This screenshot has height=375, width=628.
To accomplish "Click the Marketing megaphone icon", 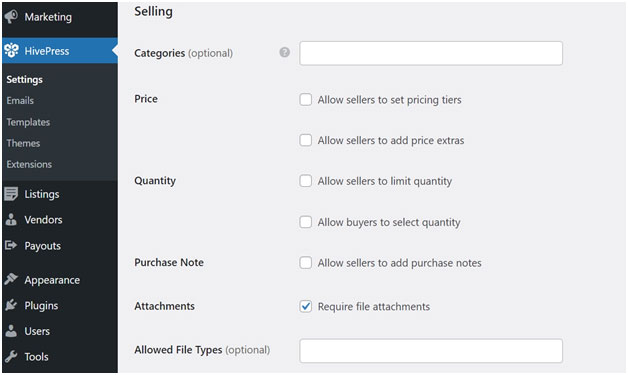I will point(11,16).
